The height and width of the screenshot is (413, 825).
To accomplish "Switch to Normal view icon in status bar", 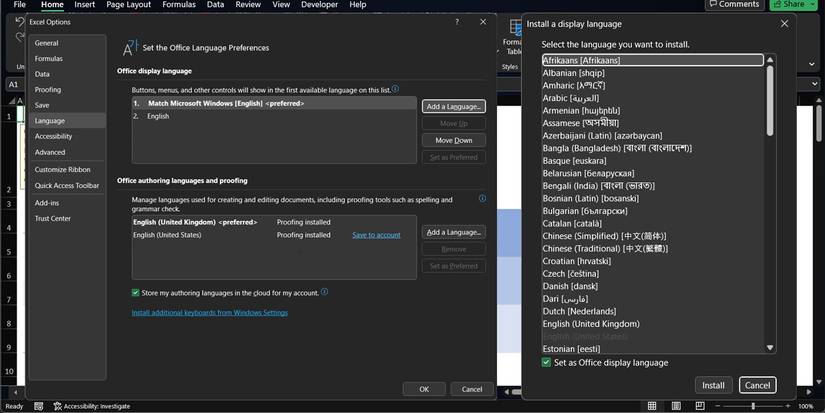I will point(652,406).
